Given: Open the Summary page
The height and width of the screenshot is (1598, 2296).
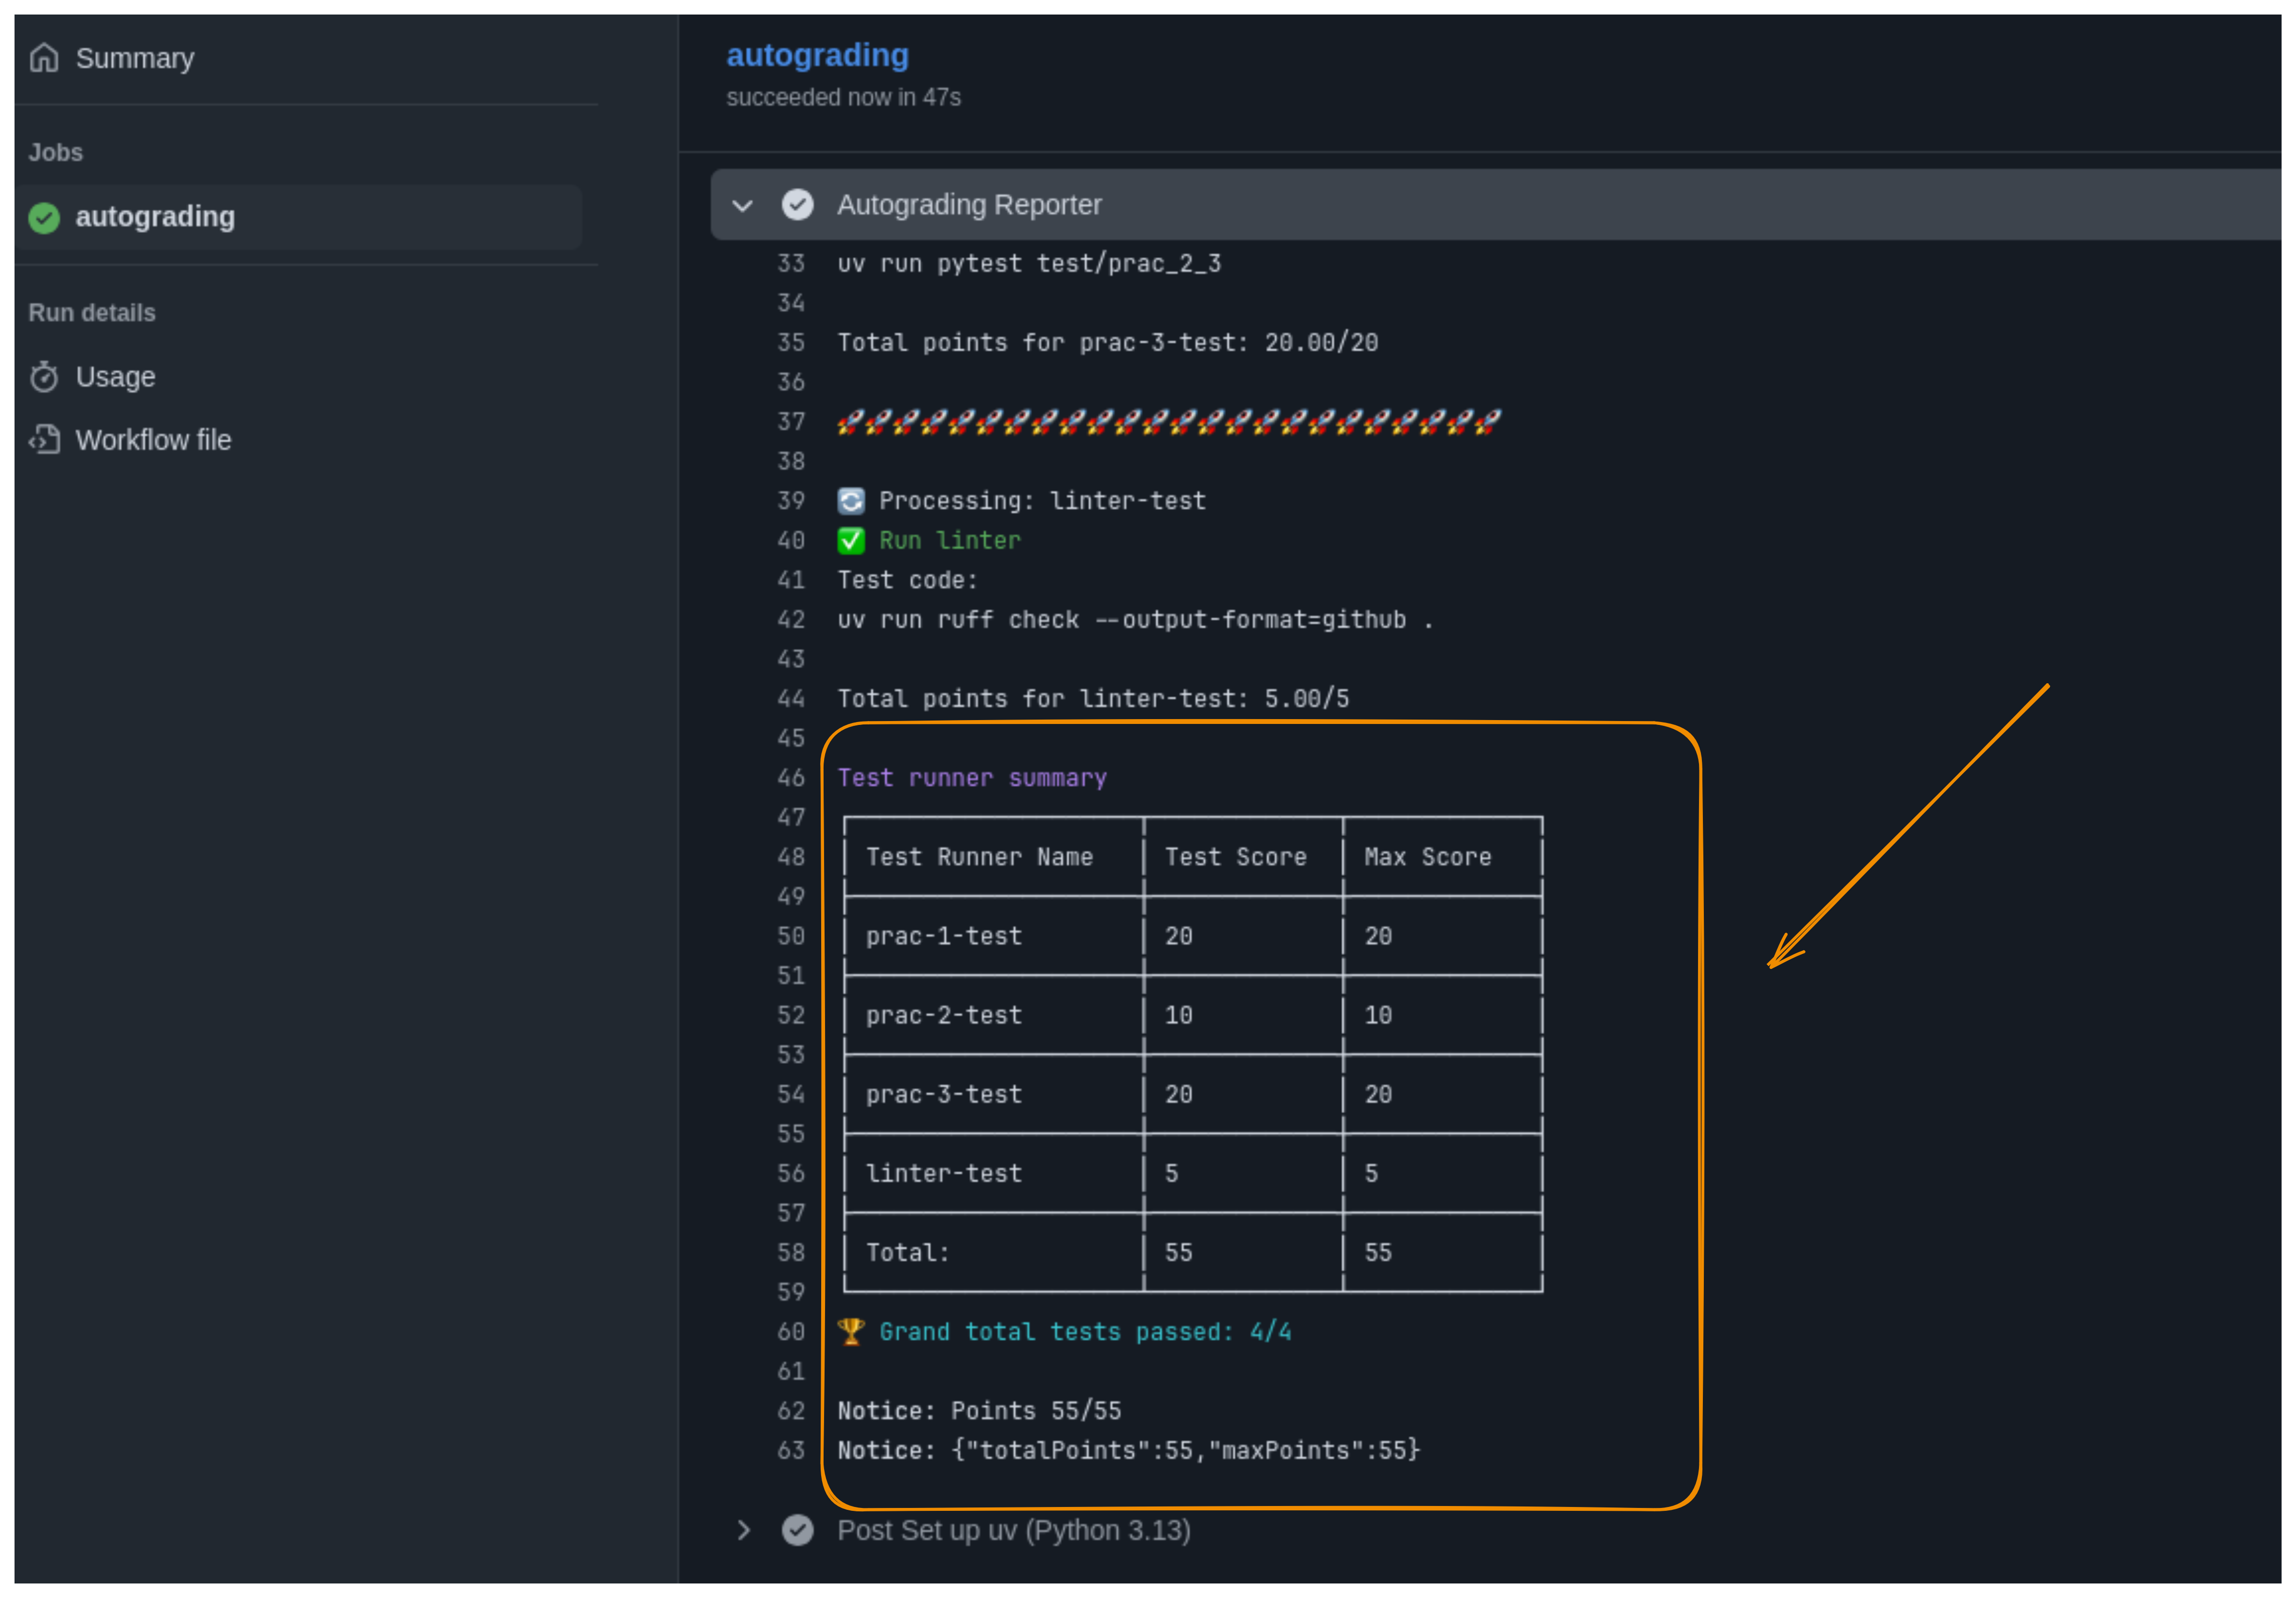Looking at the screenshot, I should pos(135,58).
